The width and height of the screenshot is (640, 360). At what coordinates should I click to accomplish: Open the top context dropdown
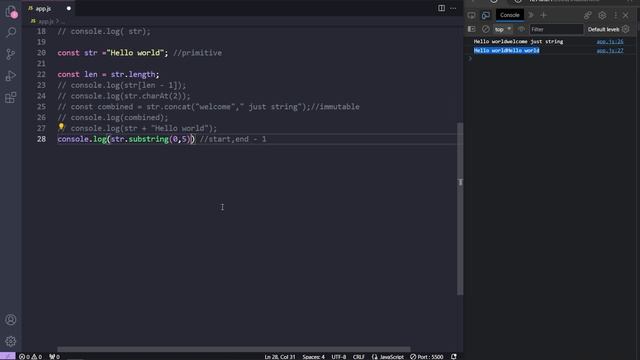[502, 29]
